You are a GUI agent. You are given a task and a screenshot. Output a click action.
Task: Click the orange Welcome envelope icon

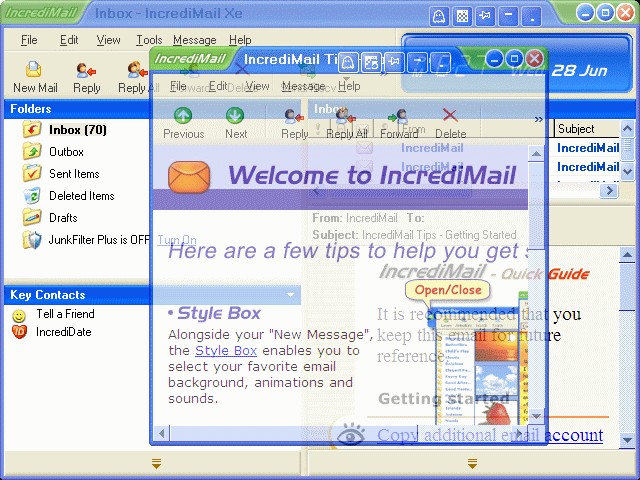click(189, 177)
